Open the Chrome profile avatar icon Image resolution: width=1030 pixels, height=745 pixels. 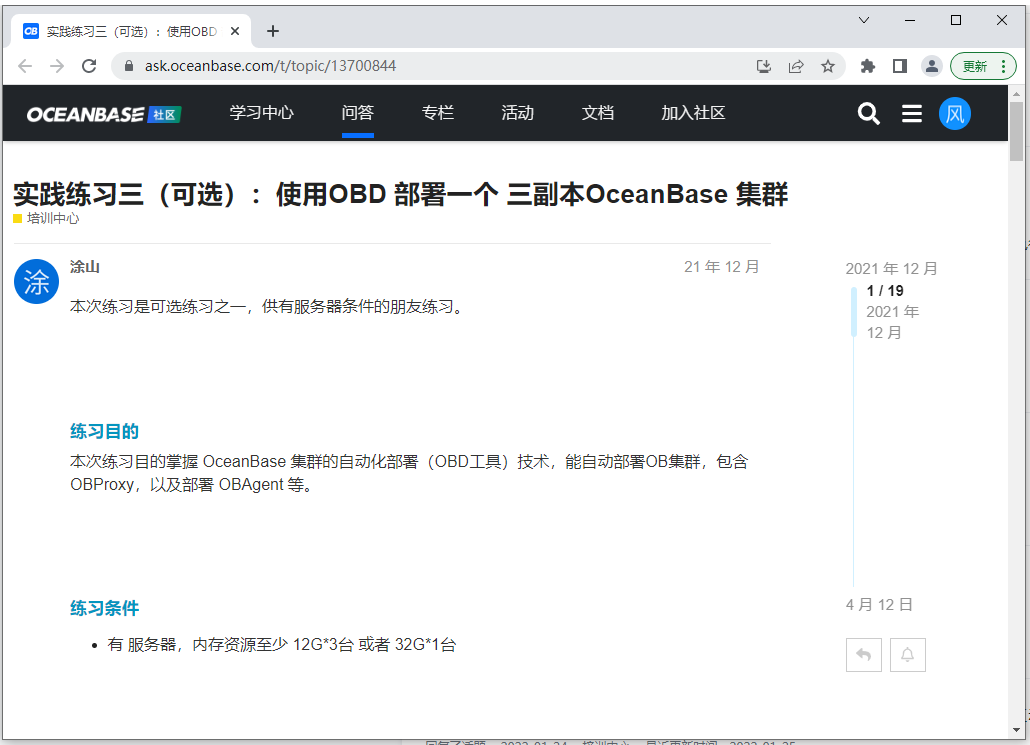click(x=931, y=66)
